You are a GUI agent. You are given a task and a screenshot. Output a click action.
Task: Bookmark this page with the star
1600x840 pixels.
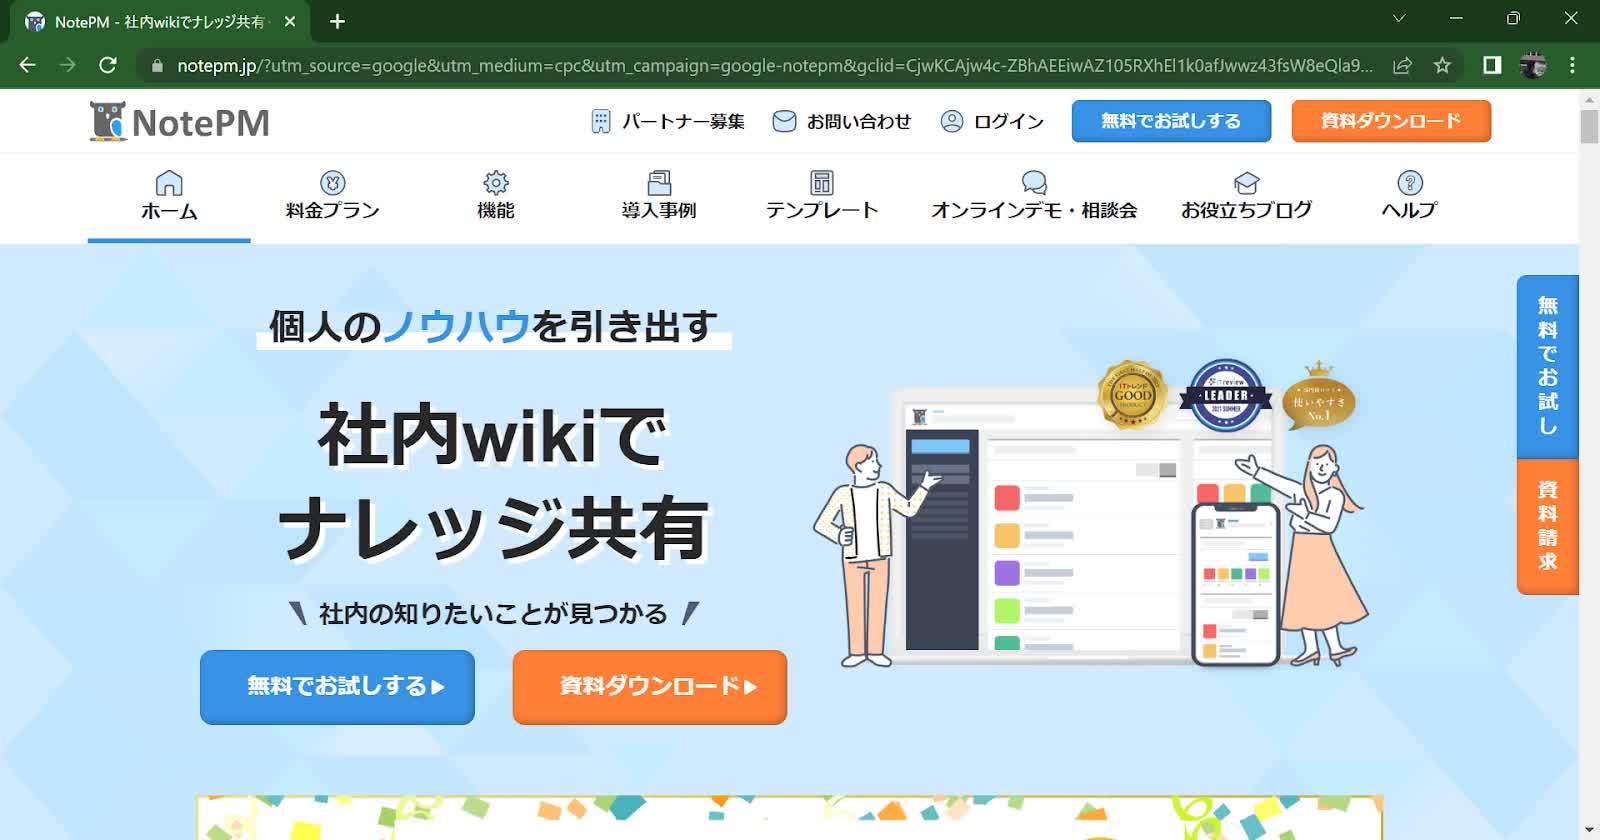tap(1442, 65)
